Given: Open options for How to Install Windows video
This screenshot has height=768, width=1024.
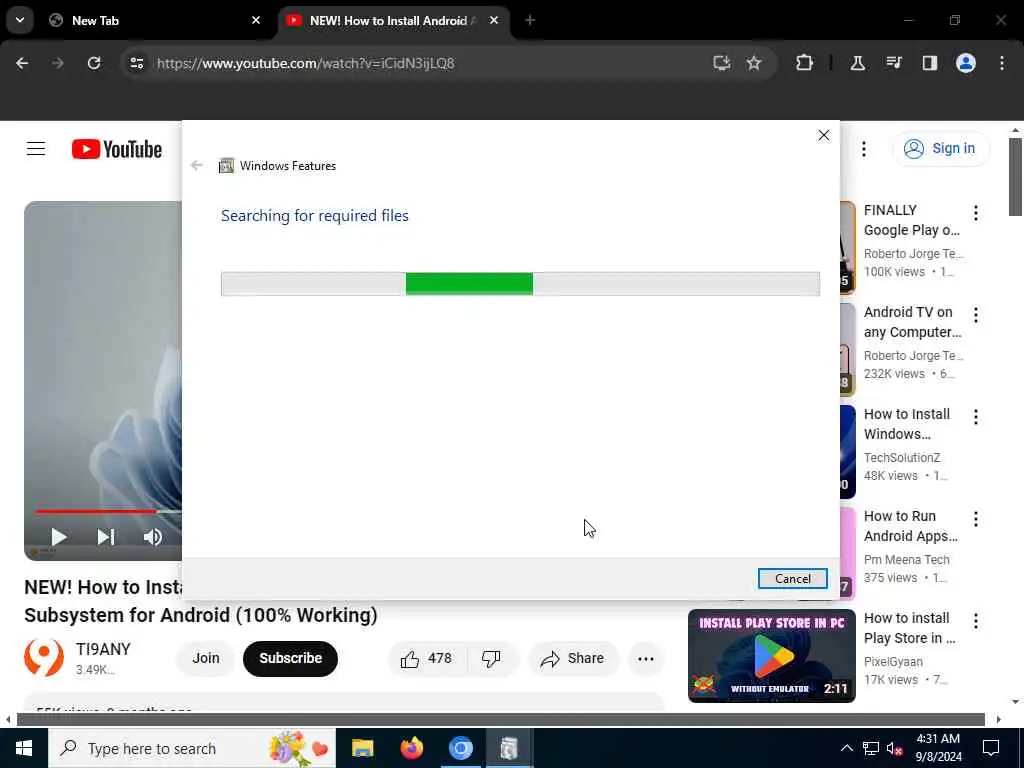Looking at the screenshot, I should 976,417.
